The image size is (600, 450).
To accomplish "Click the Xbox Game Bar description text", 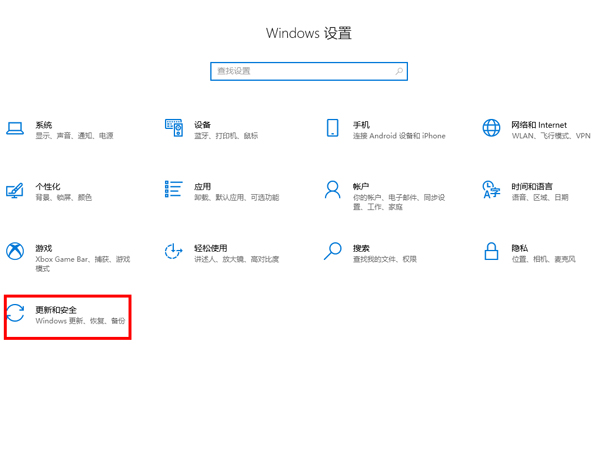I will 83,264.
